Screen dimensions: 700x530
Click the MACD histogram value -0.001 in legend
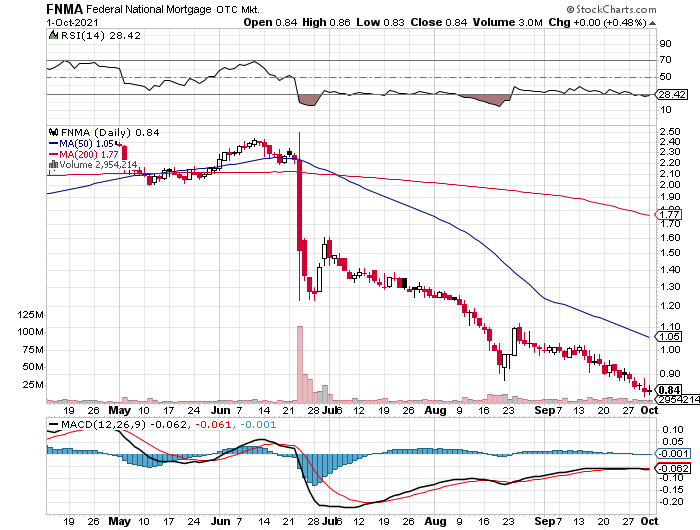pos(258,424)
